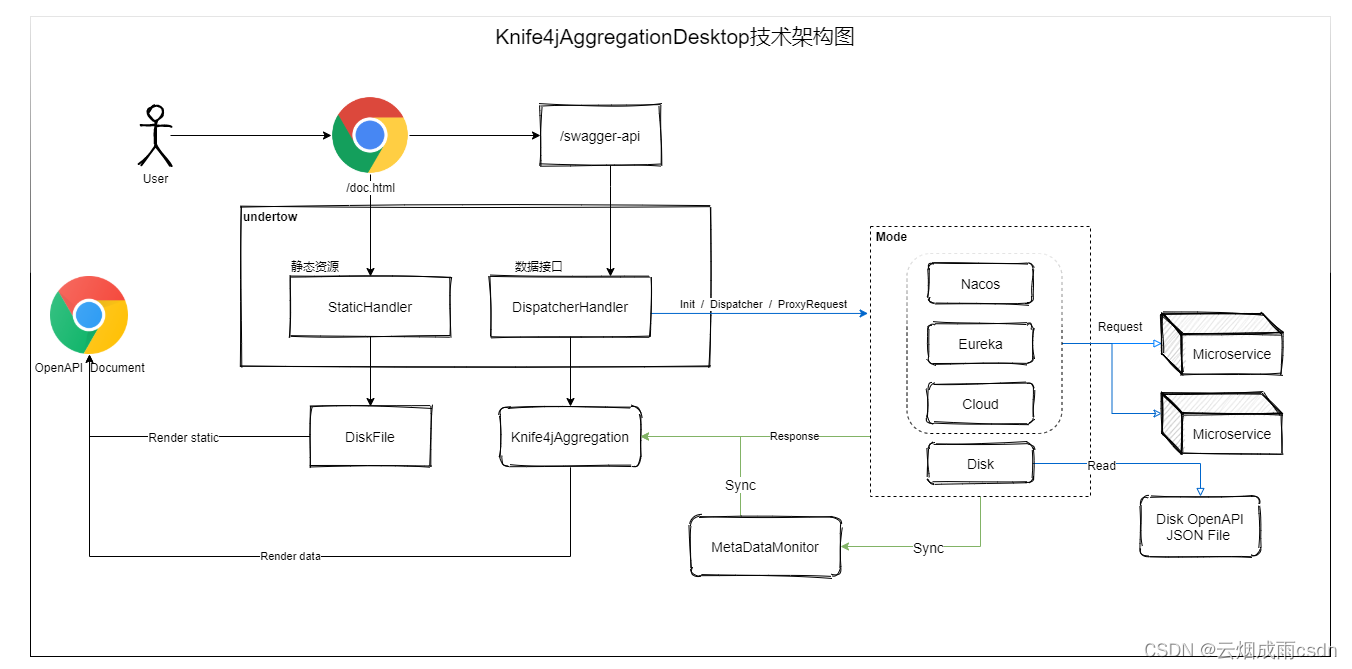Click the green Response arrow label
This screenshot has height=669, width=1352.
click(x=793, y=436)
